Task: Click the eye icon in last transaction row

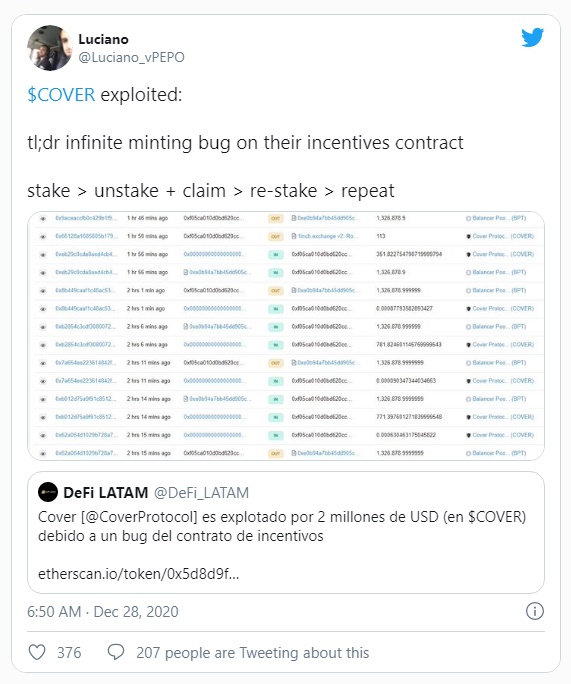Action: point(43,454)
